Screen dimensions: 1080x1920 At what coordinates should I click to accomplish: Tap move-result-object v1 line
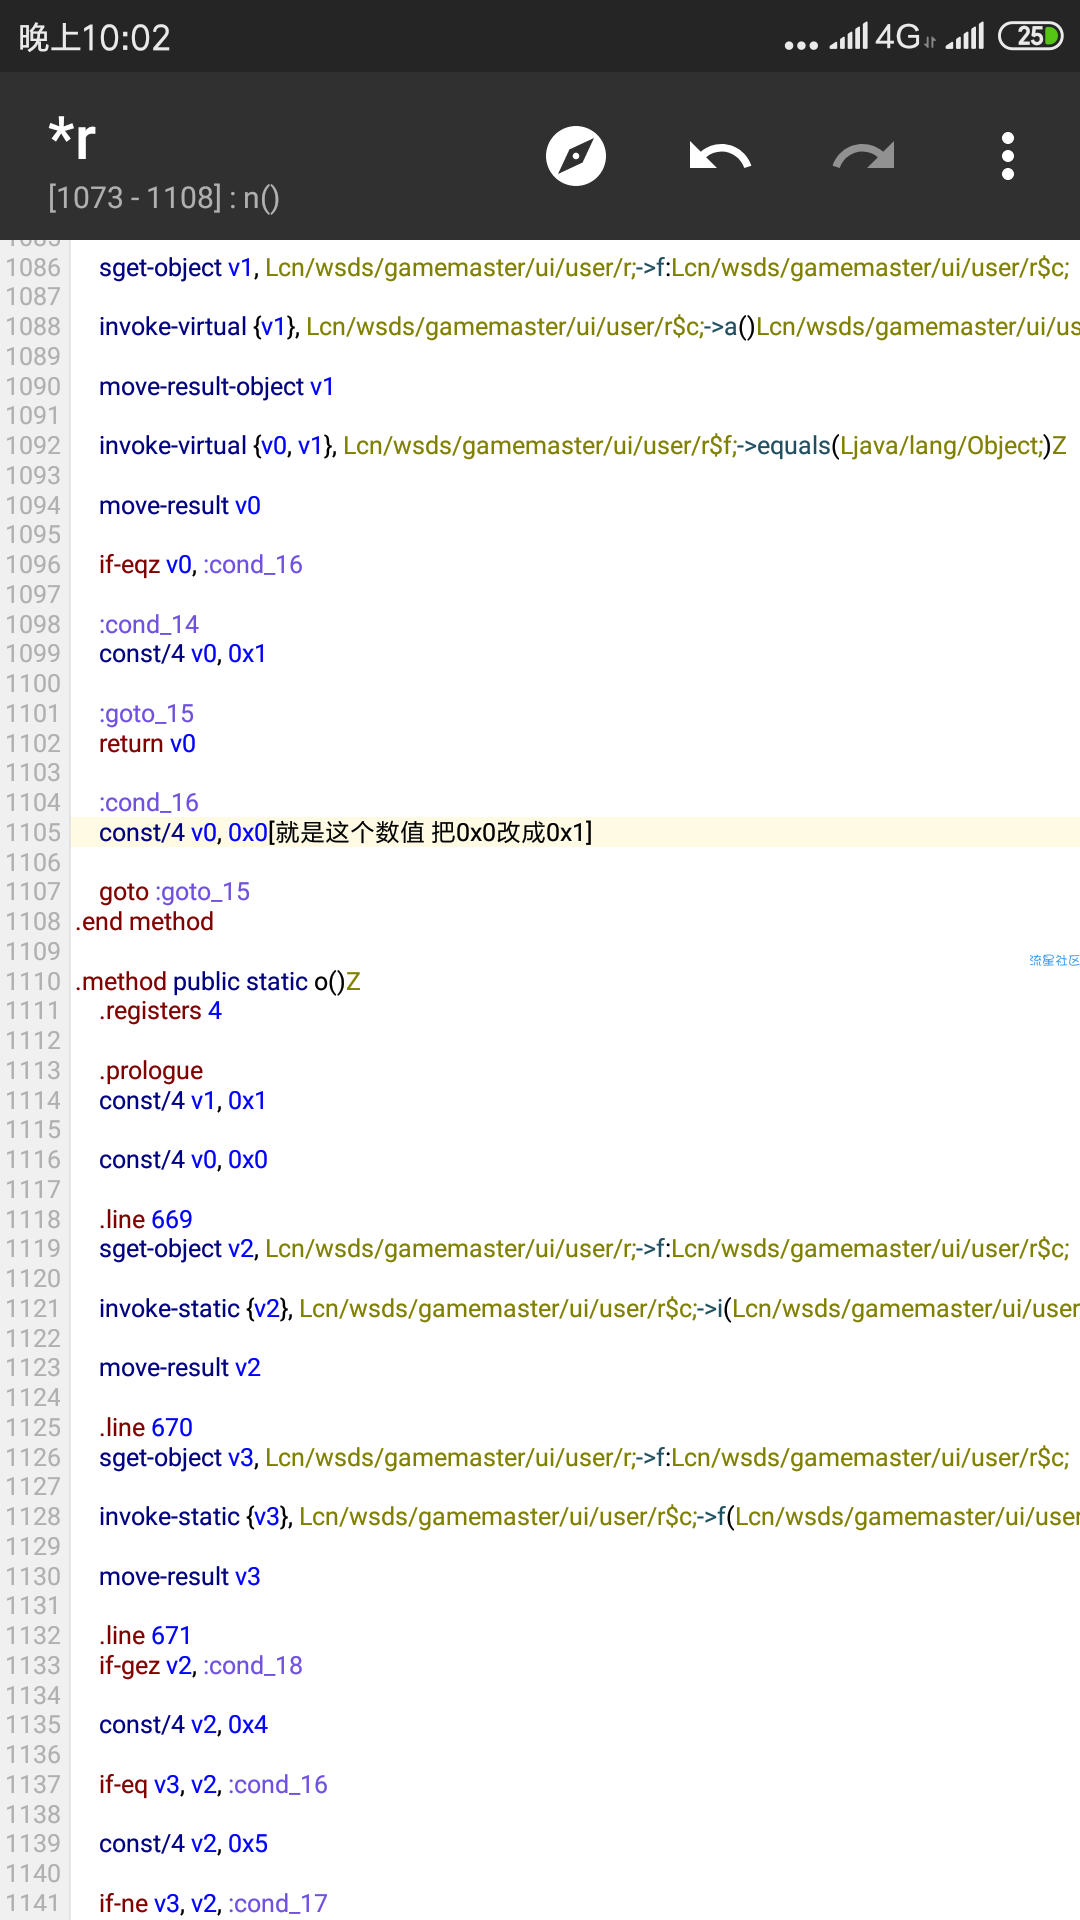pyautogui.click(x=216, y=386)
